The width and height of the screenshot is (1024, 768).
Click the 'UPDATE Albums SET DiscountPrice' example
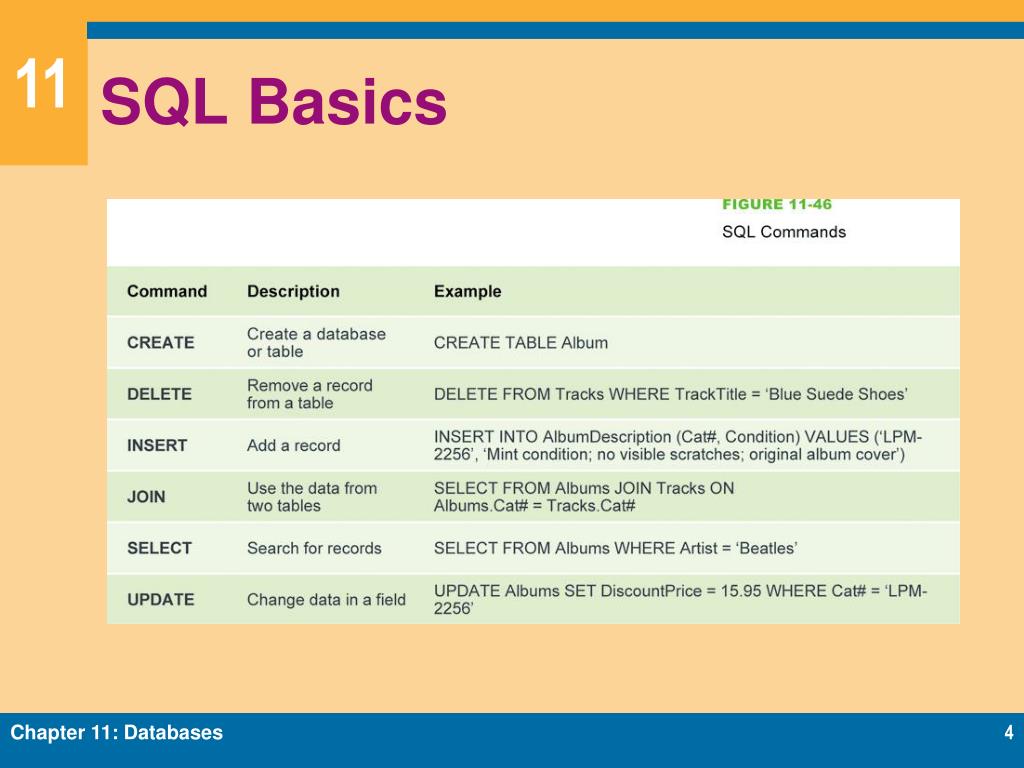[x=680, y=600]
